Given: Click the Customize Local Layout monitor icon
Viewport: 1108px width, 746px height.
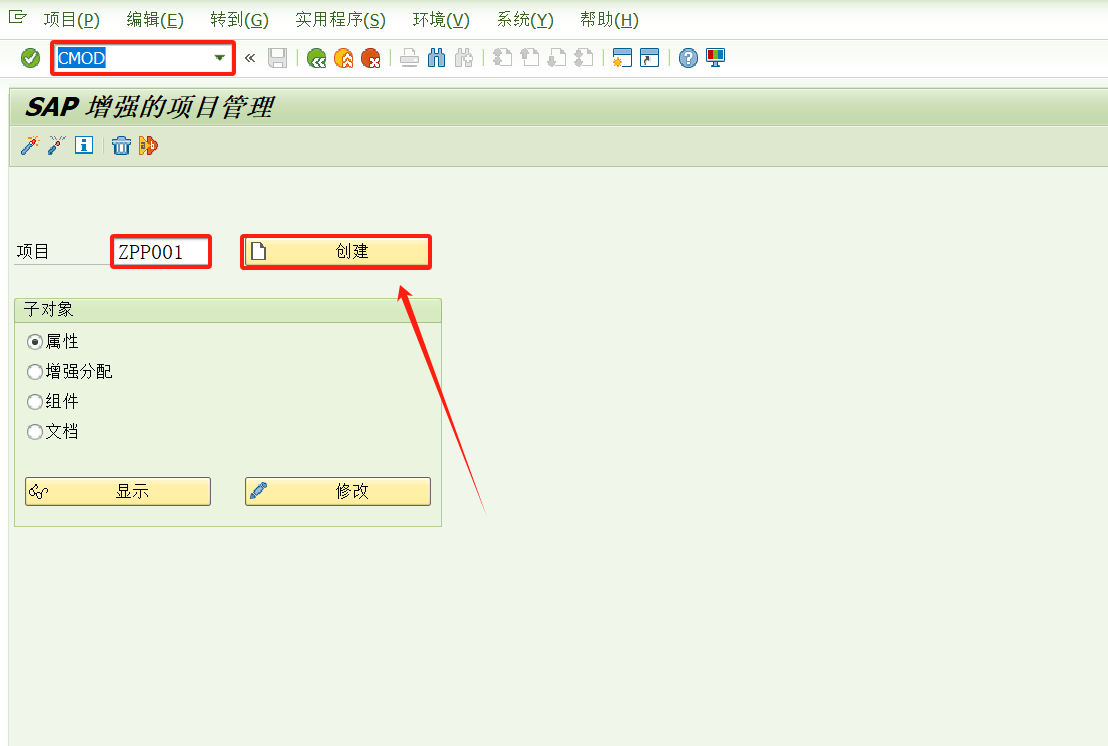Looking at the screenshot, I should click(x=715, y=58).
